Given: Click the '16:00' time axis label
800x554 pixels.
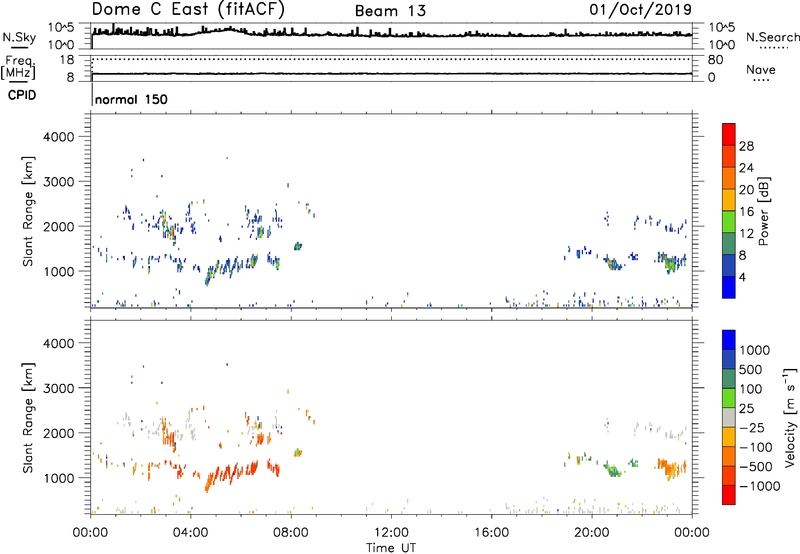Looking at the screenshot, I should pos(491,533).
